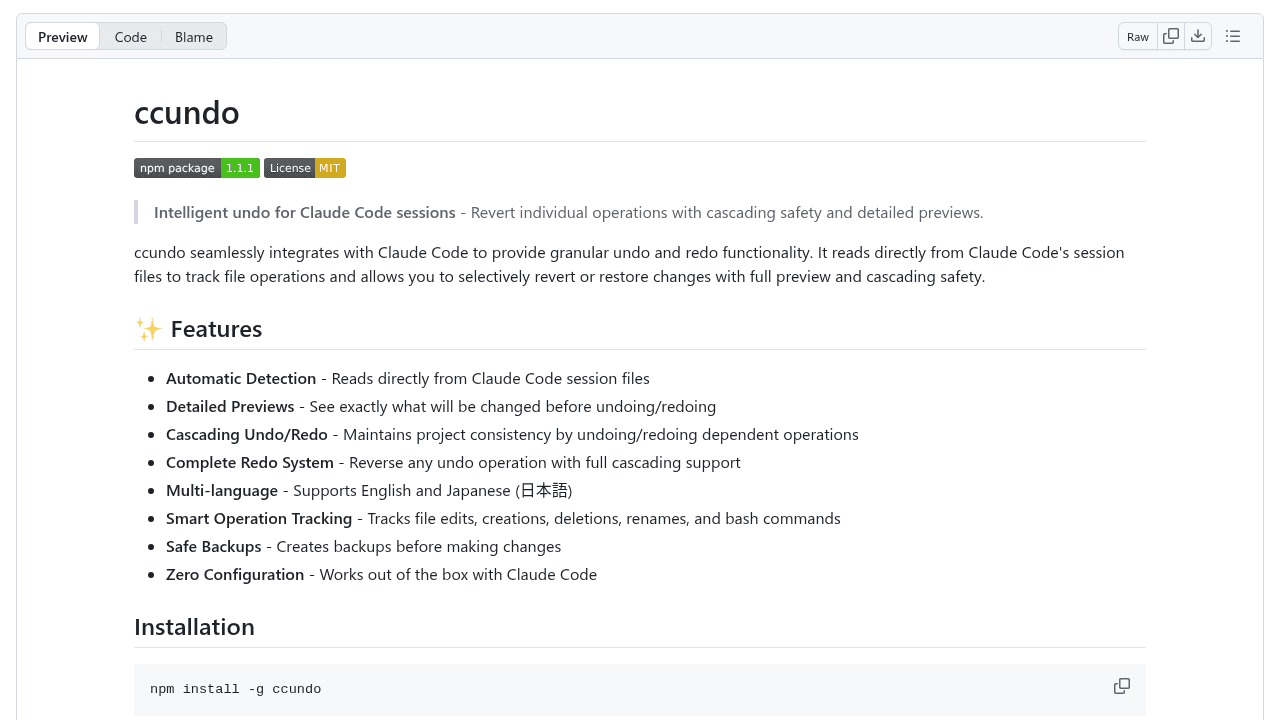The width and height of the screenshot is (1280, 720).
Task: Click the yellow MIT section of the license badge
Action: (x=330, y=168)
